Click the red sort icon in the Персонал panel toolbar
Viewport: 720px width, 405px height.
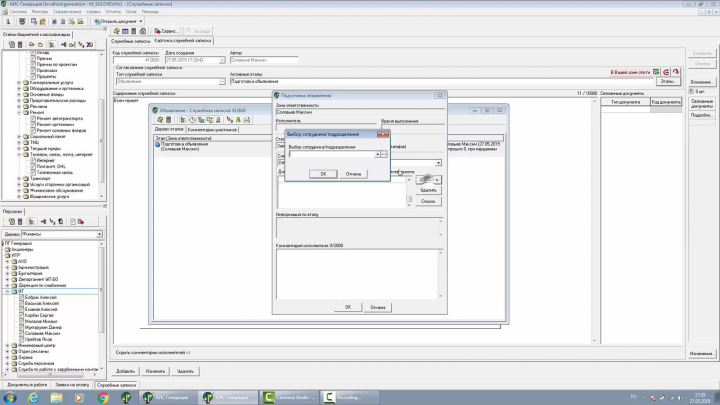point(52,222)
